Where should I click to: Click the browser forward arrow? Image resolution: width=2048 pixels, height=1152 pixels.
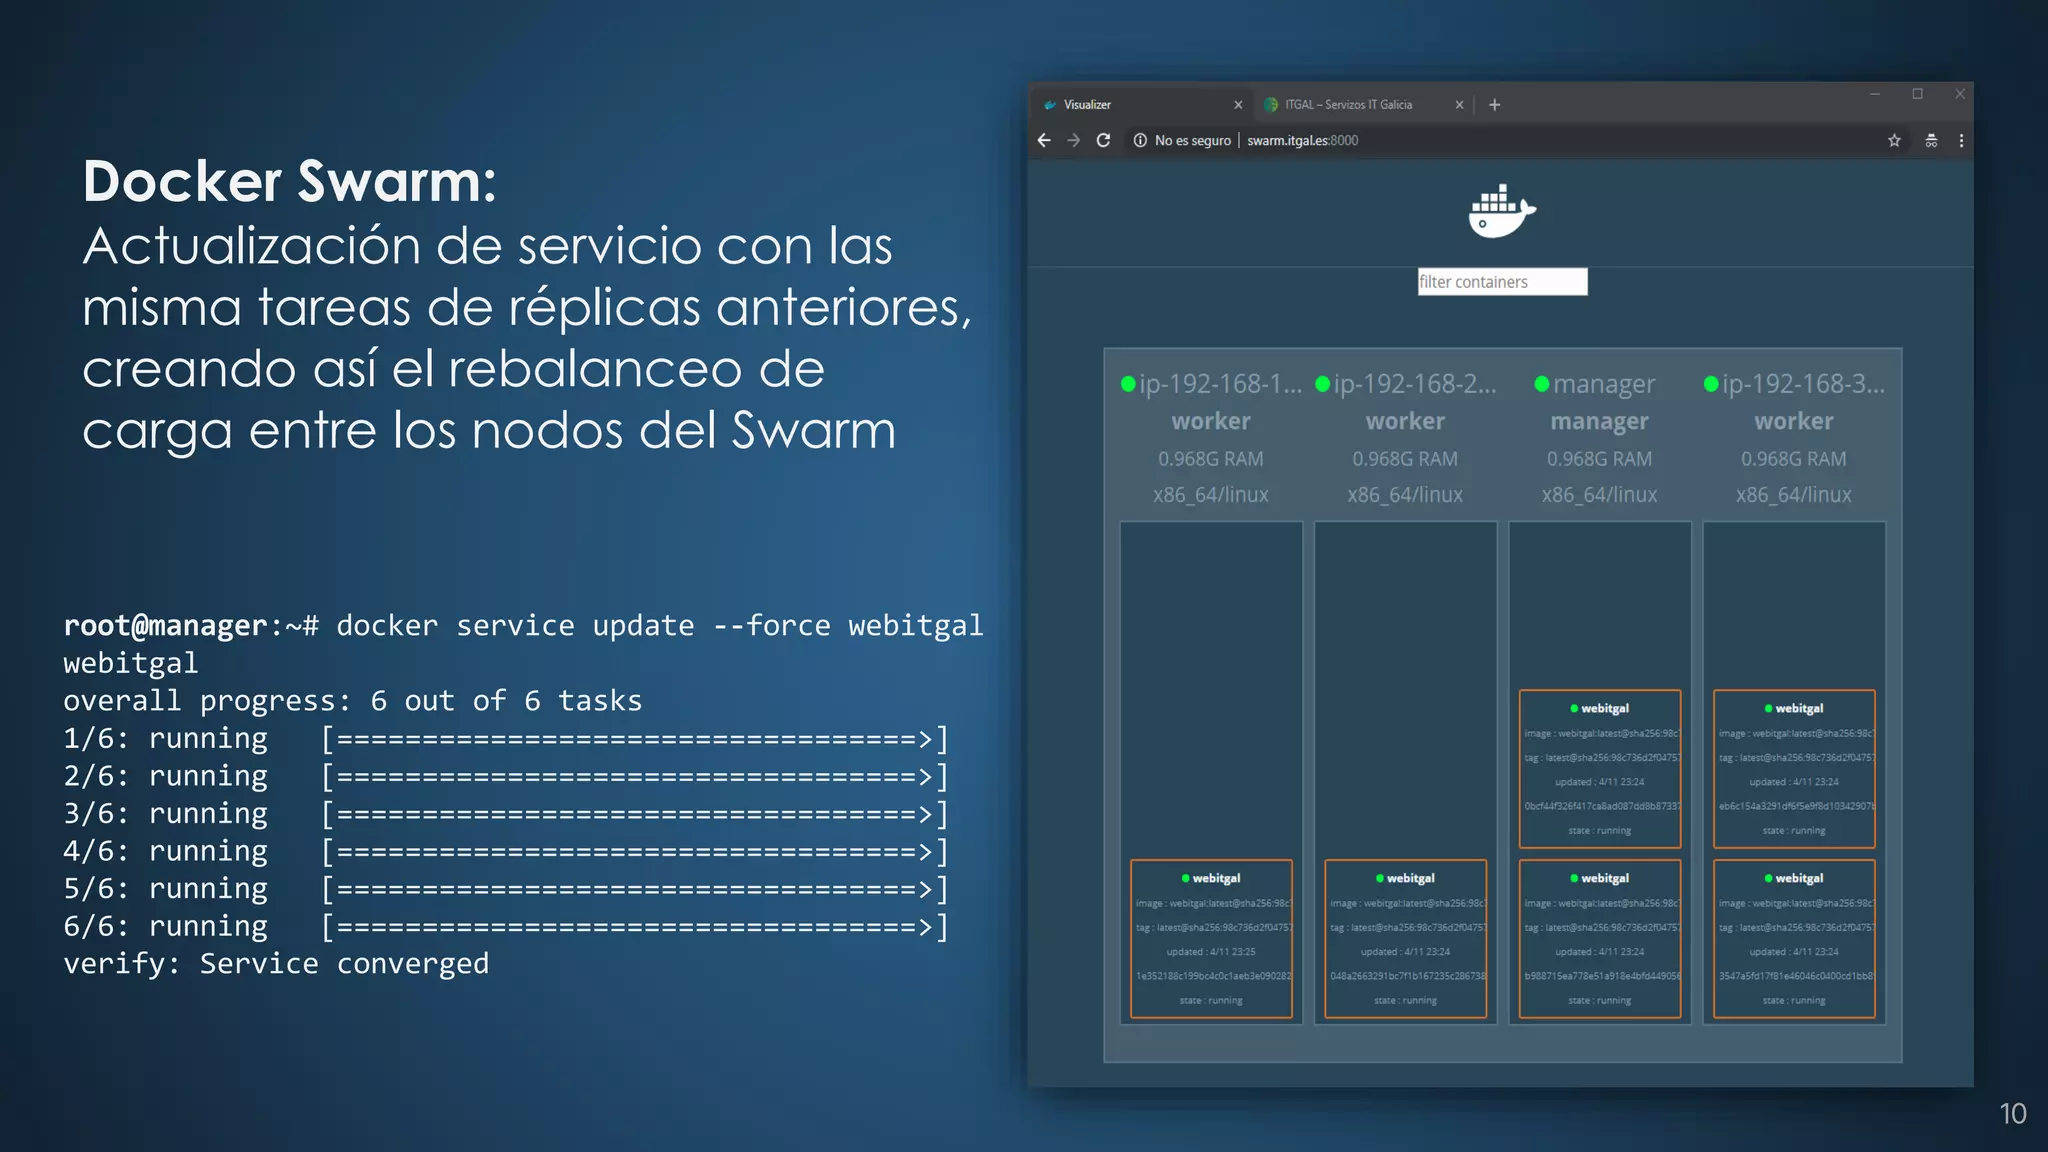(1074, 140)
